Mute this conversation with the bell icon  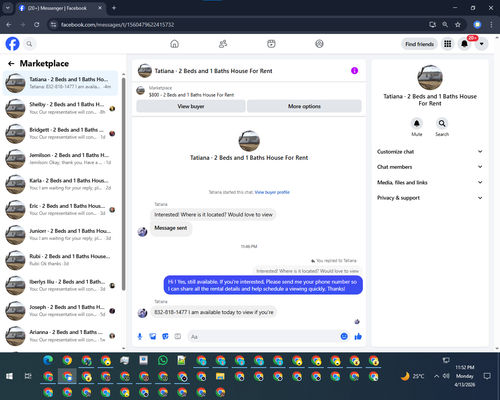point(417,123)
